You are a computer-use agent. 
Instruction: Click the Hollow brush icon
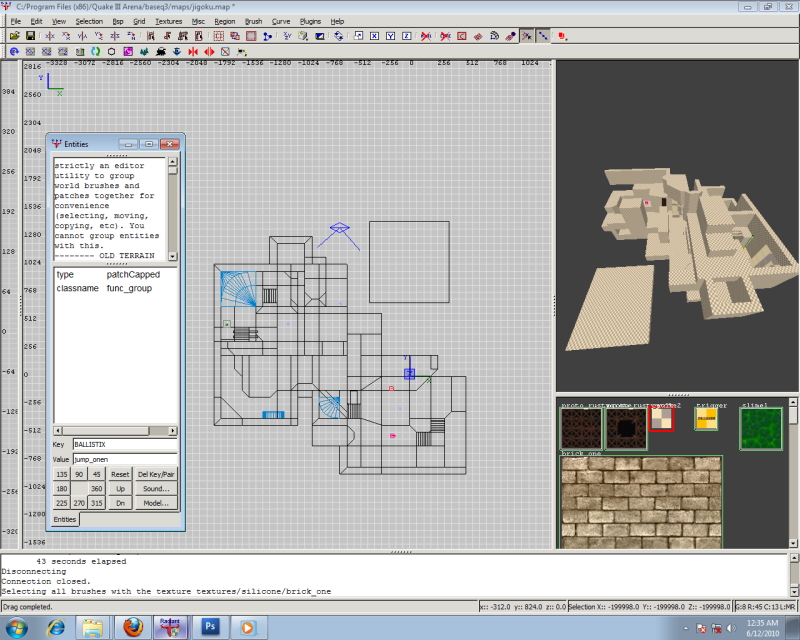(x=251, y=36)
